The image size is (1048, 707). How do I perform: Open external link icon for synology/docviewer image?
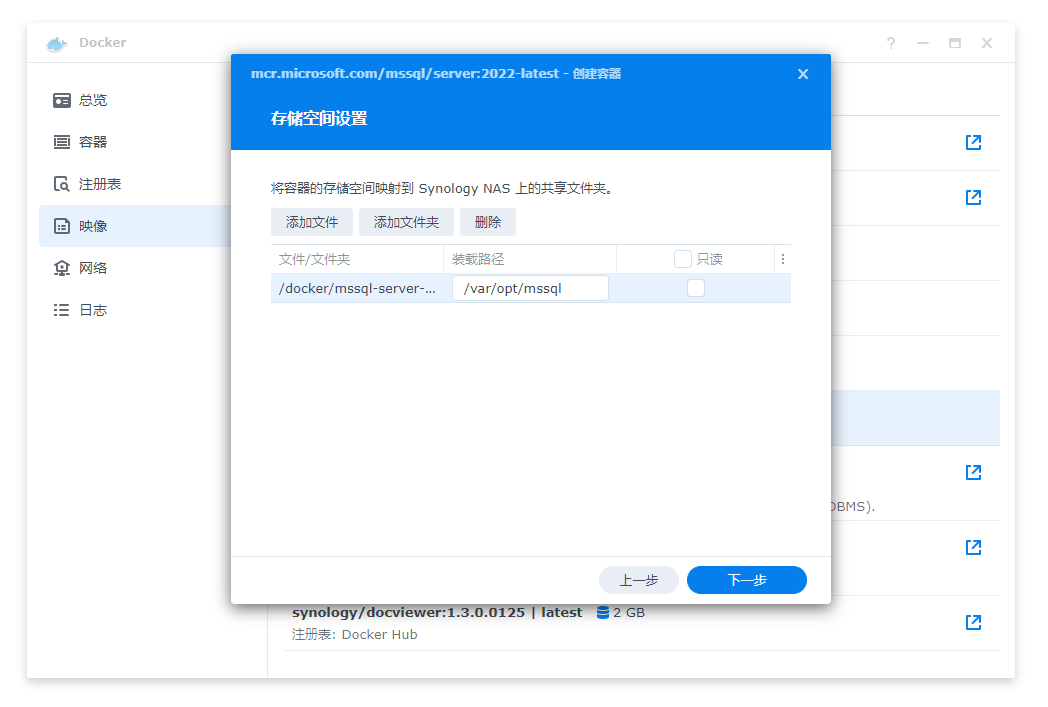click(973, 622)
